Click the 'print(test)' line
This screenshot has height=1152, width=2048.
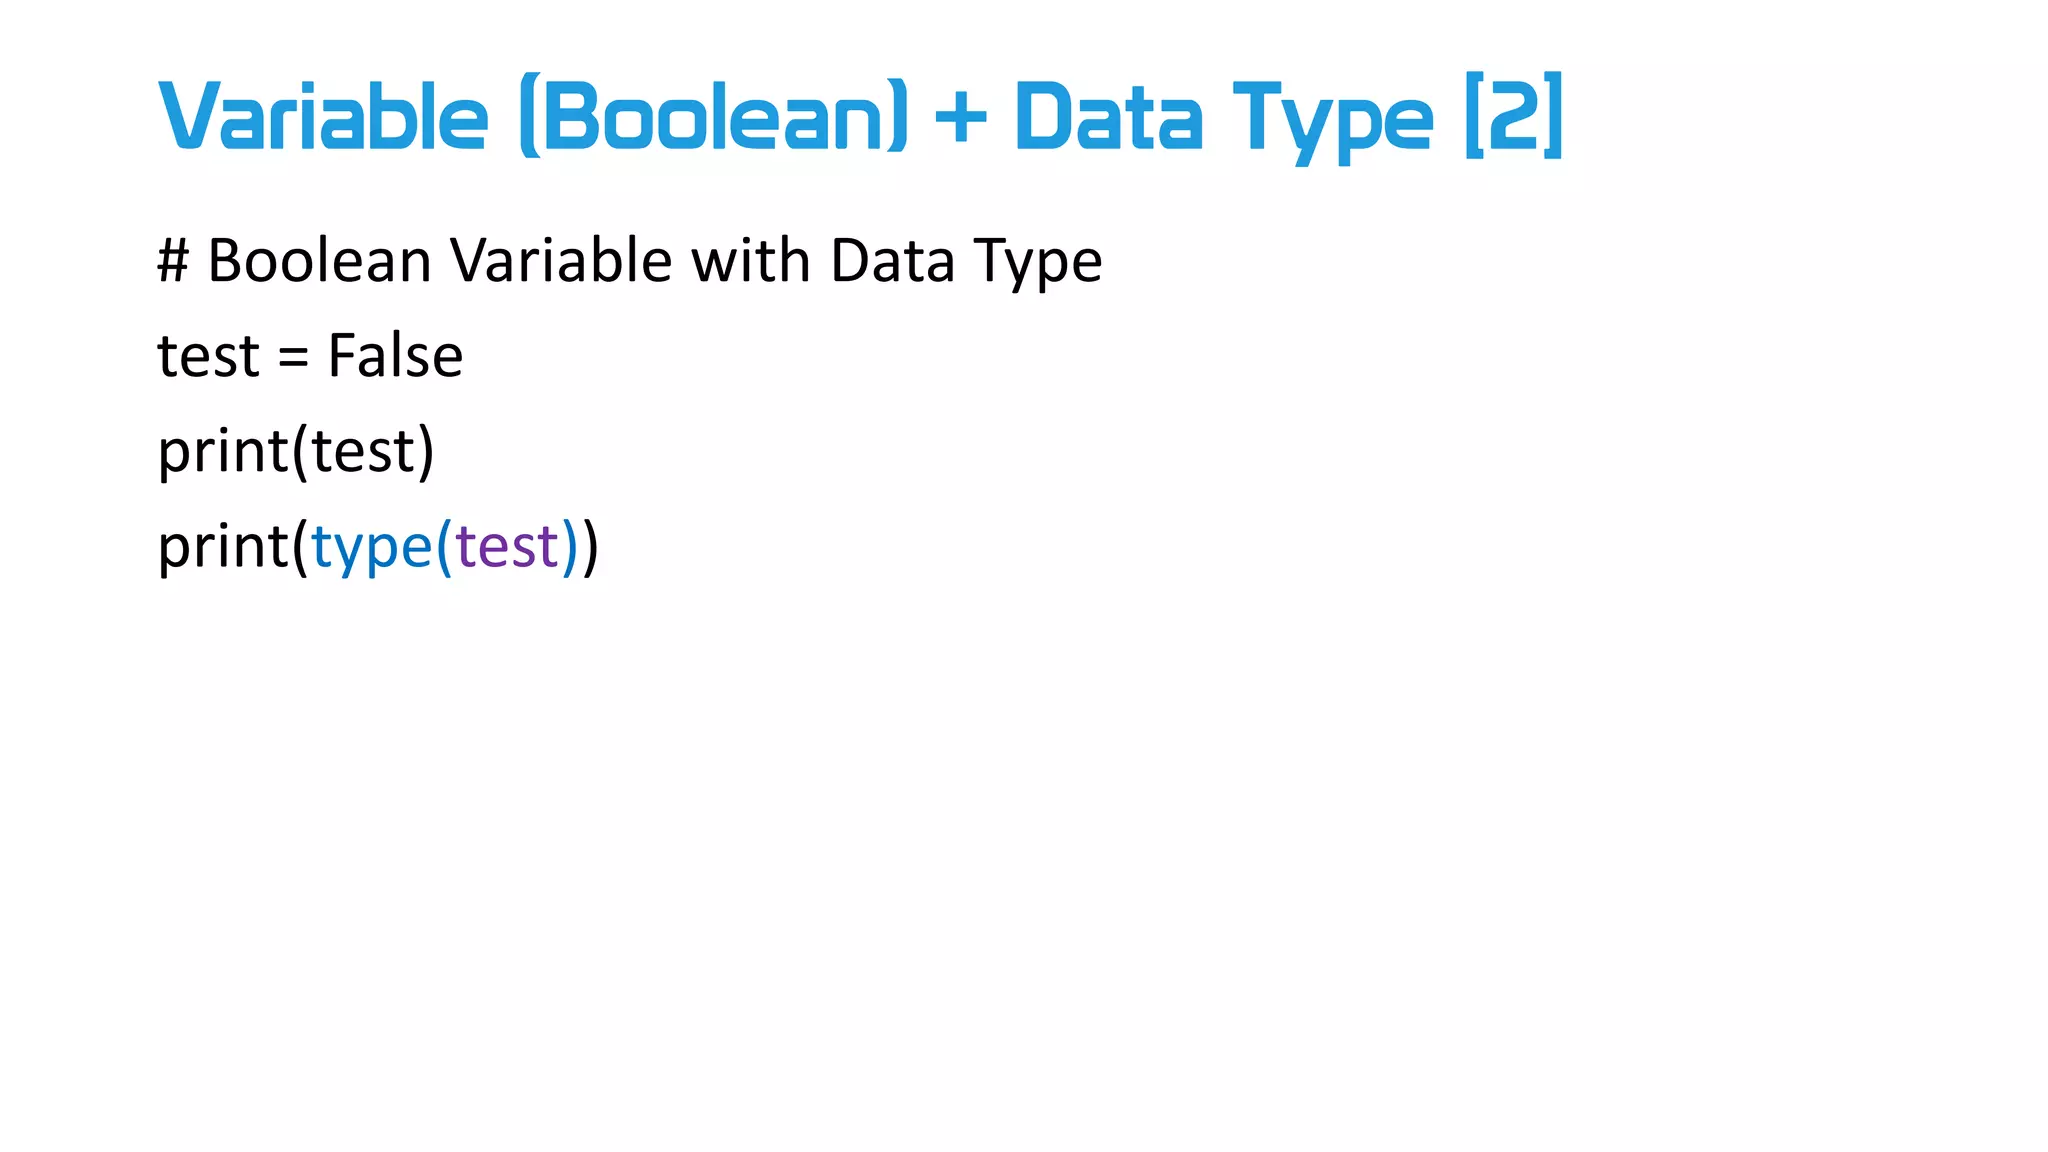click(x=296, y=453)
